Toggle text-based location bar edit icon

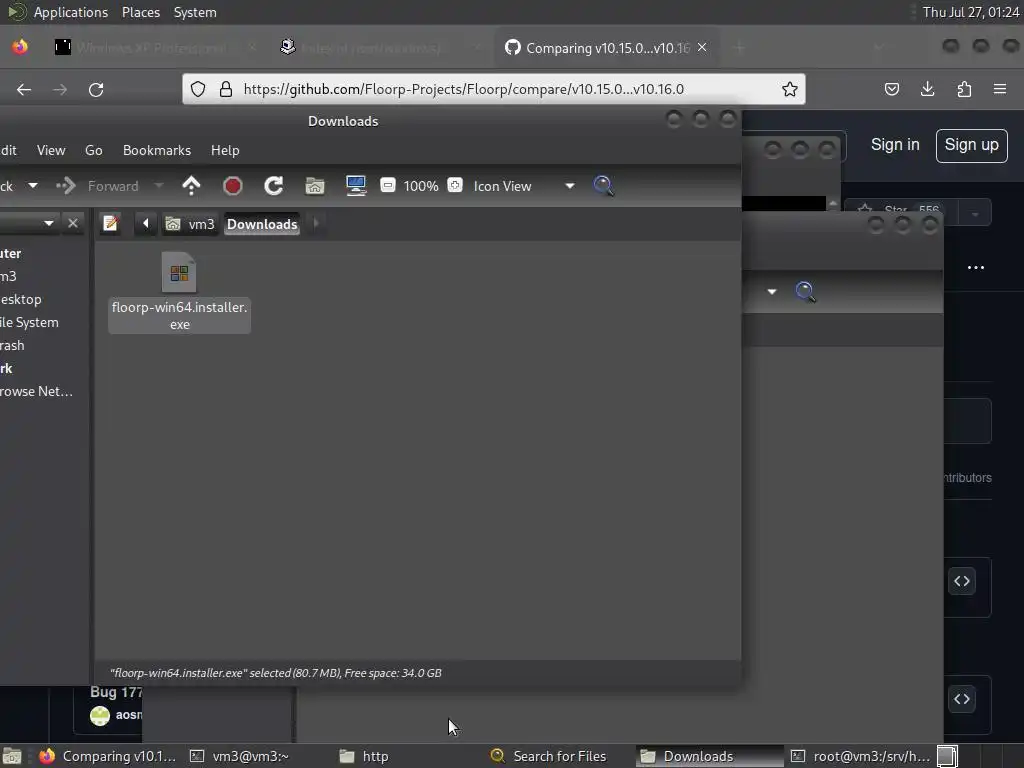pos(110,223)
